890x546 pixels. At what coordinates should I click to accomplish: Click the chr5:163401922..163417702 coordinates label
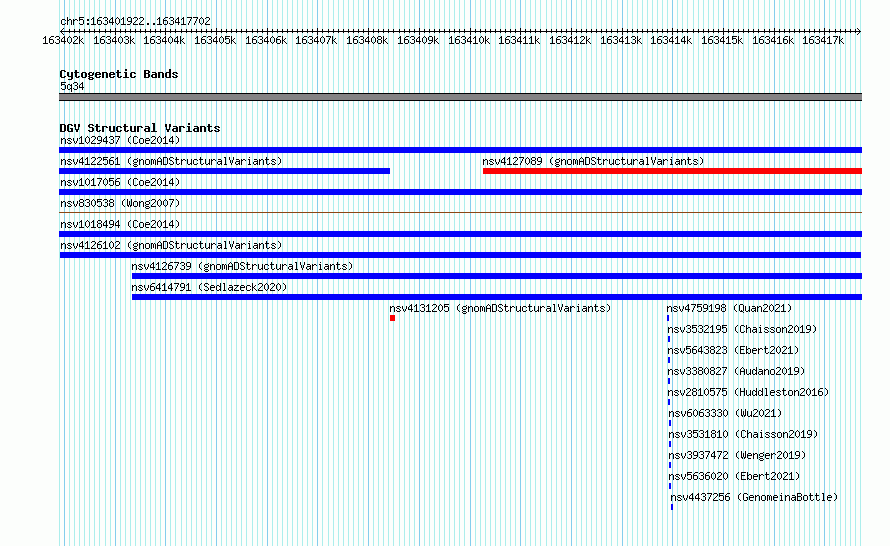[x=135, y=21]
